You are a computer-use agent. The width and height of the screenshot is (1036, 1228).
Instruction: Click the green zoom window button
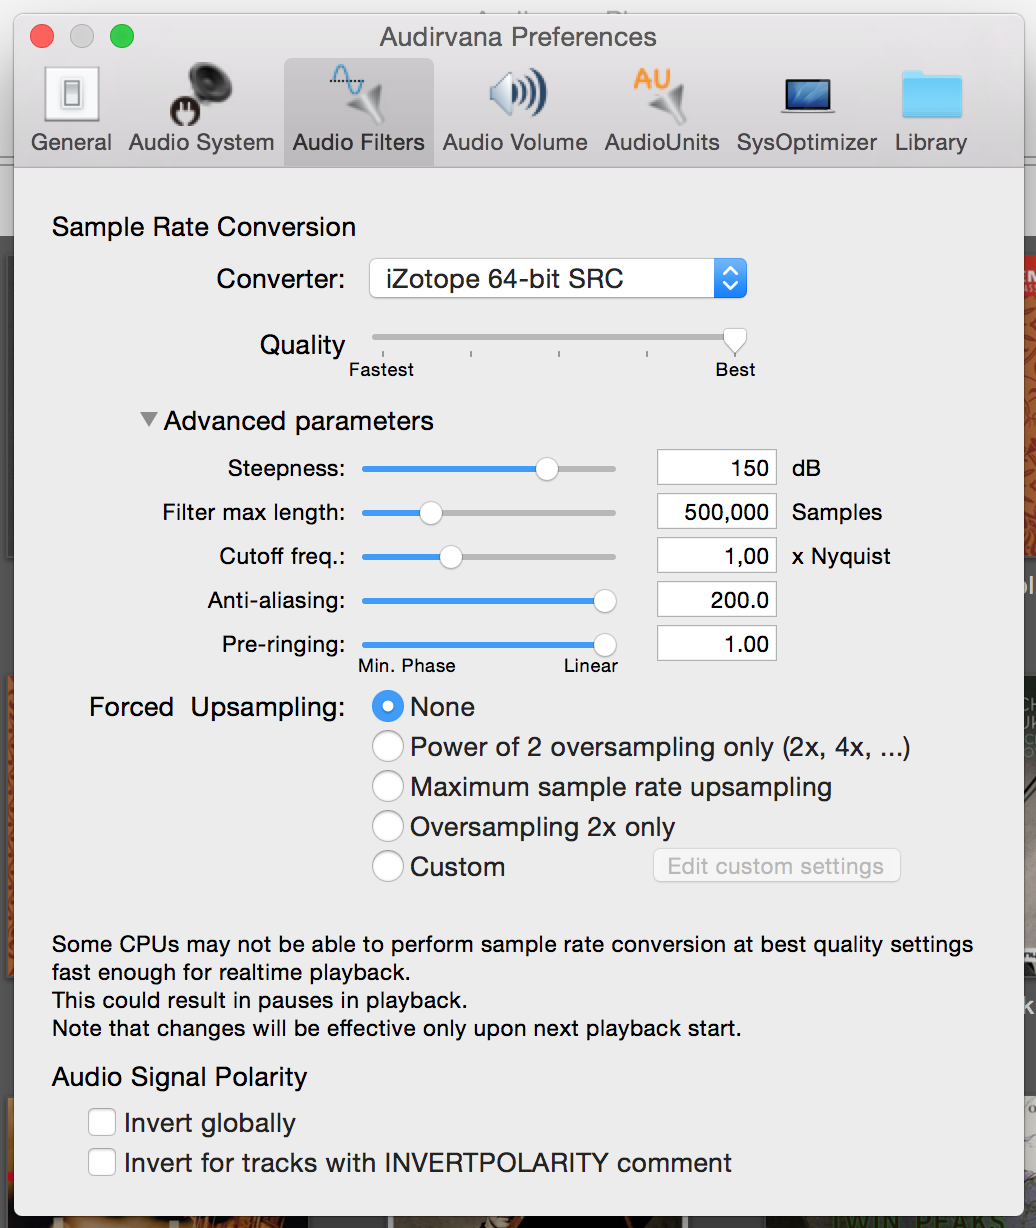(122, 37)
